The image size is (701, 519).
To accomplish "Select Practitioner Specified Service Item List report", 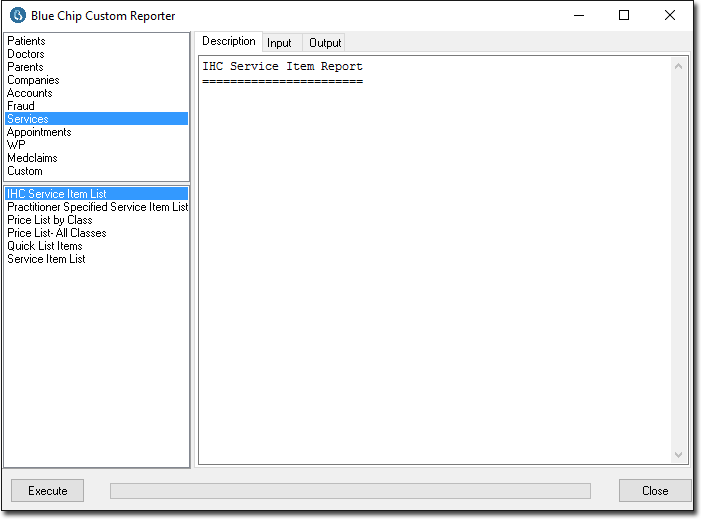I will coord(97,207).
